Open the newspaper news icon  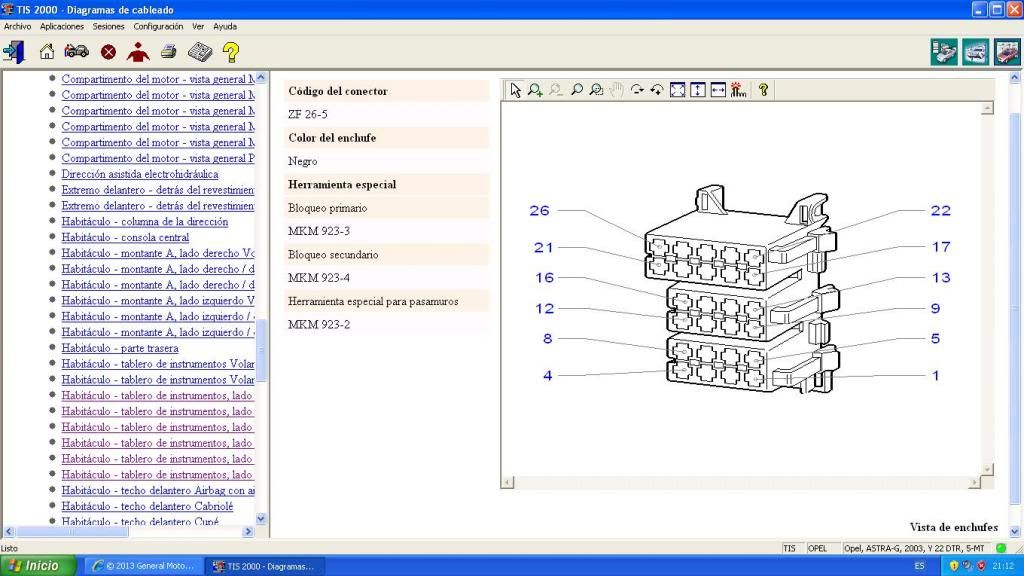coord(200,52)
